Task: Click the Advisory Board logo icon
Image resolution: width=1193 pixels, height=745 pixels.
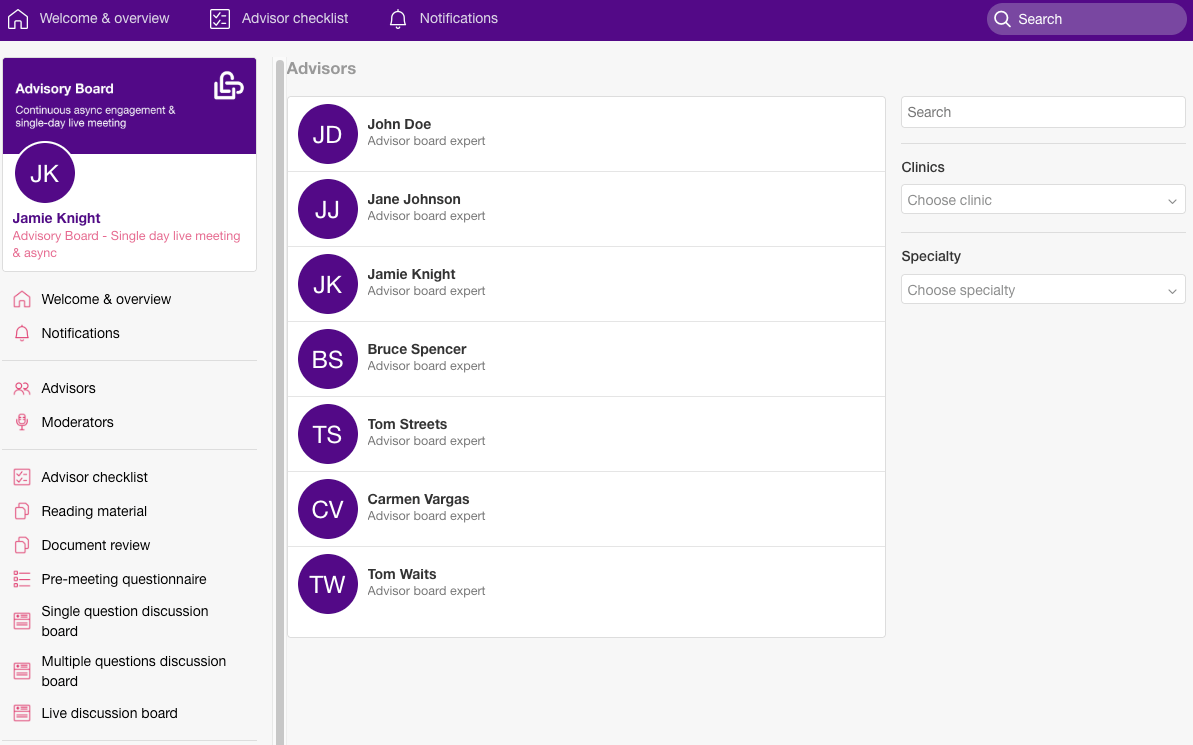Action: point(228,85)
